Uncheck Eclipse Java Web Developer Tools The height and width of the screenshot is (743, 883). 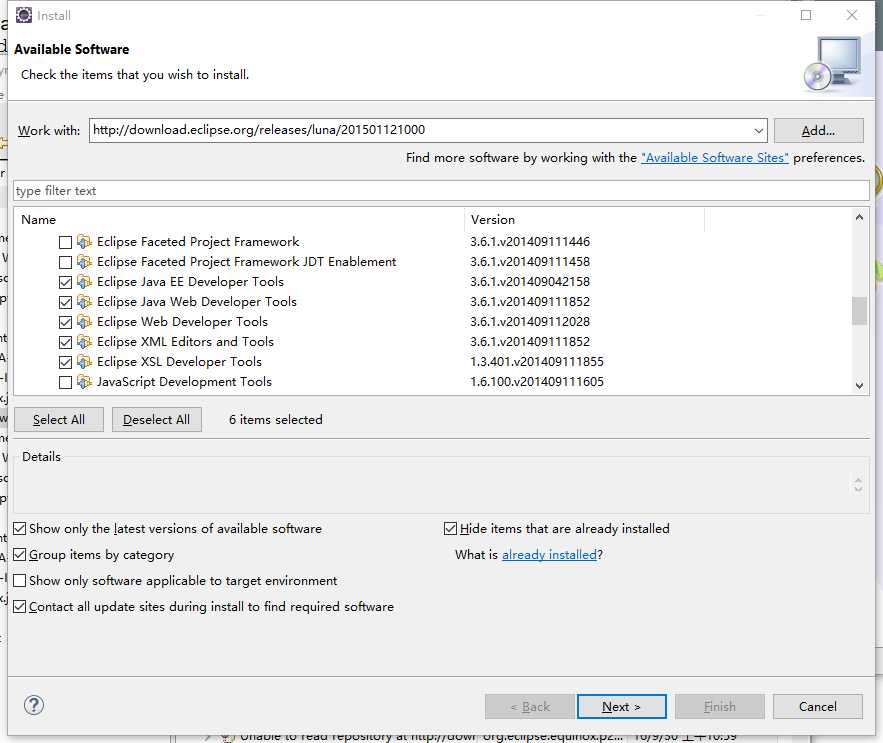pyautogui.click(x=65, y=302)
